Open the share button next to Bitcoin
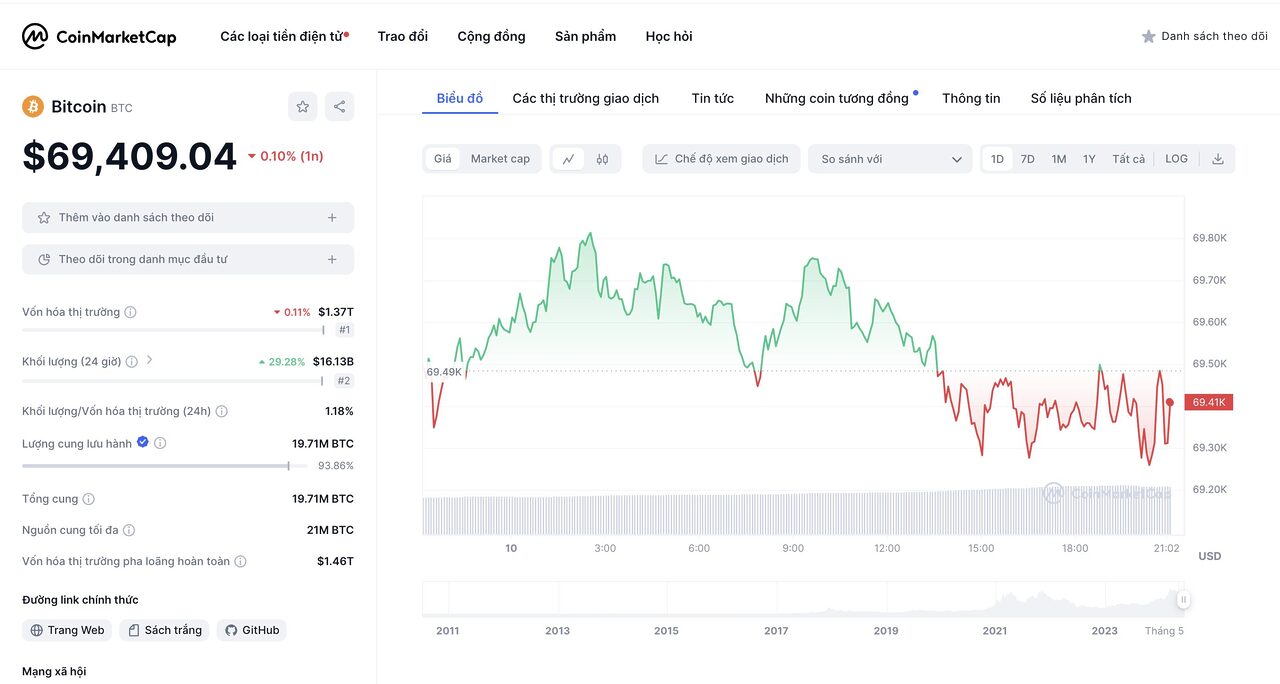 (339, 107)
